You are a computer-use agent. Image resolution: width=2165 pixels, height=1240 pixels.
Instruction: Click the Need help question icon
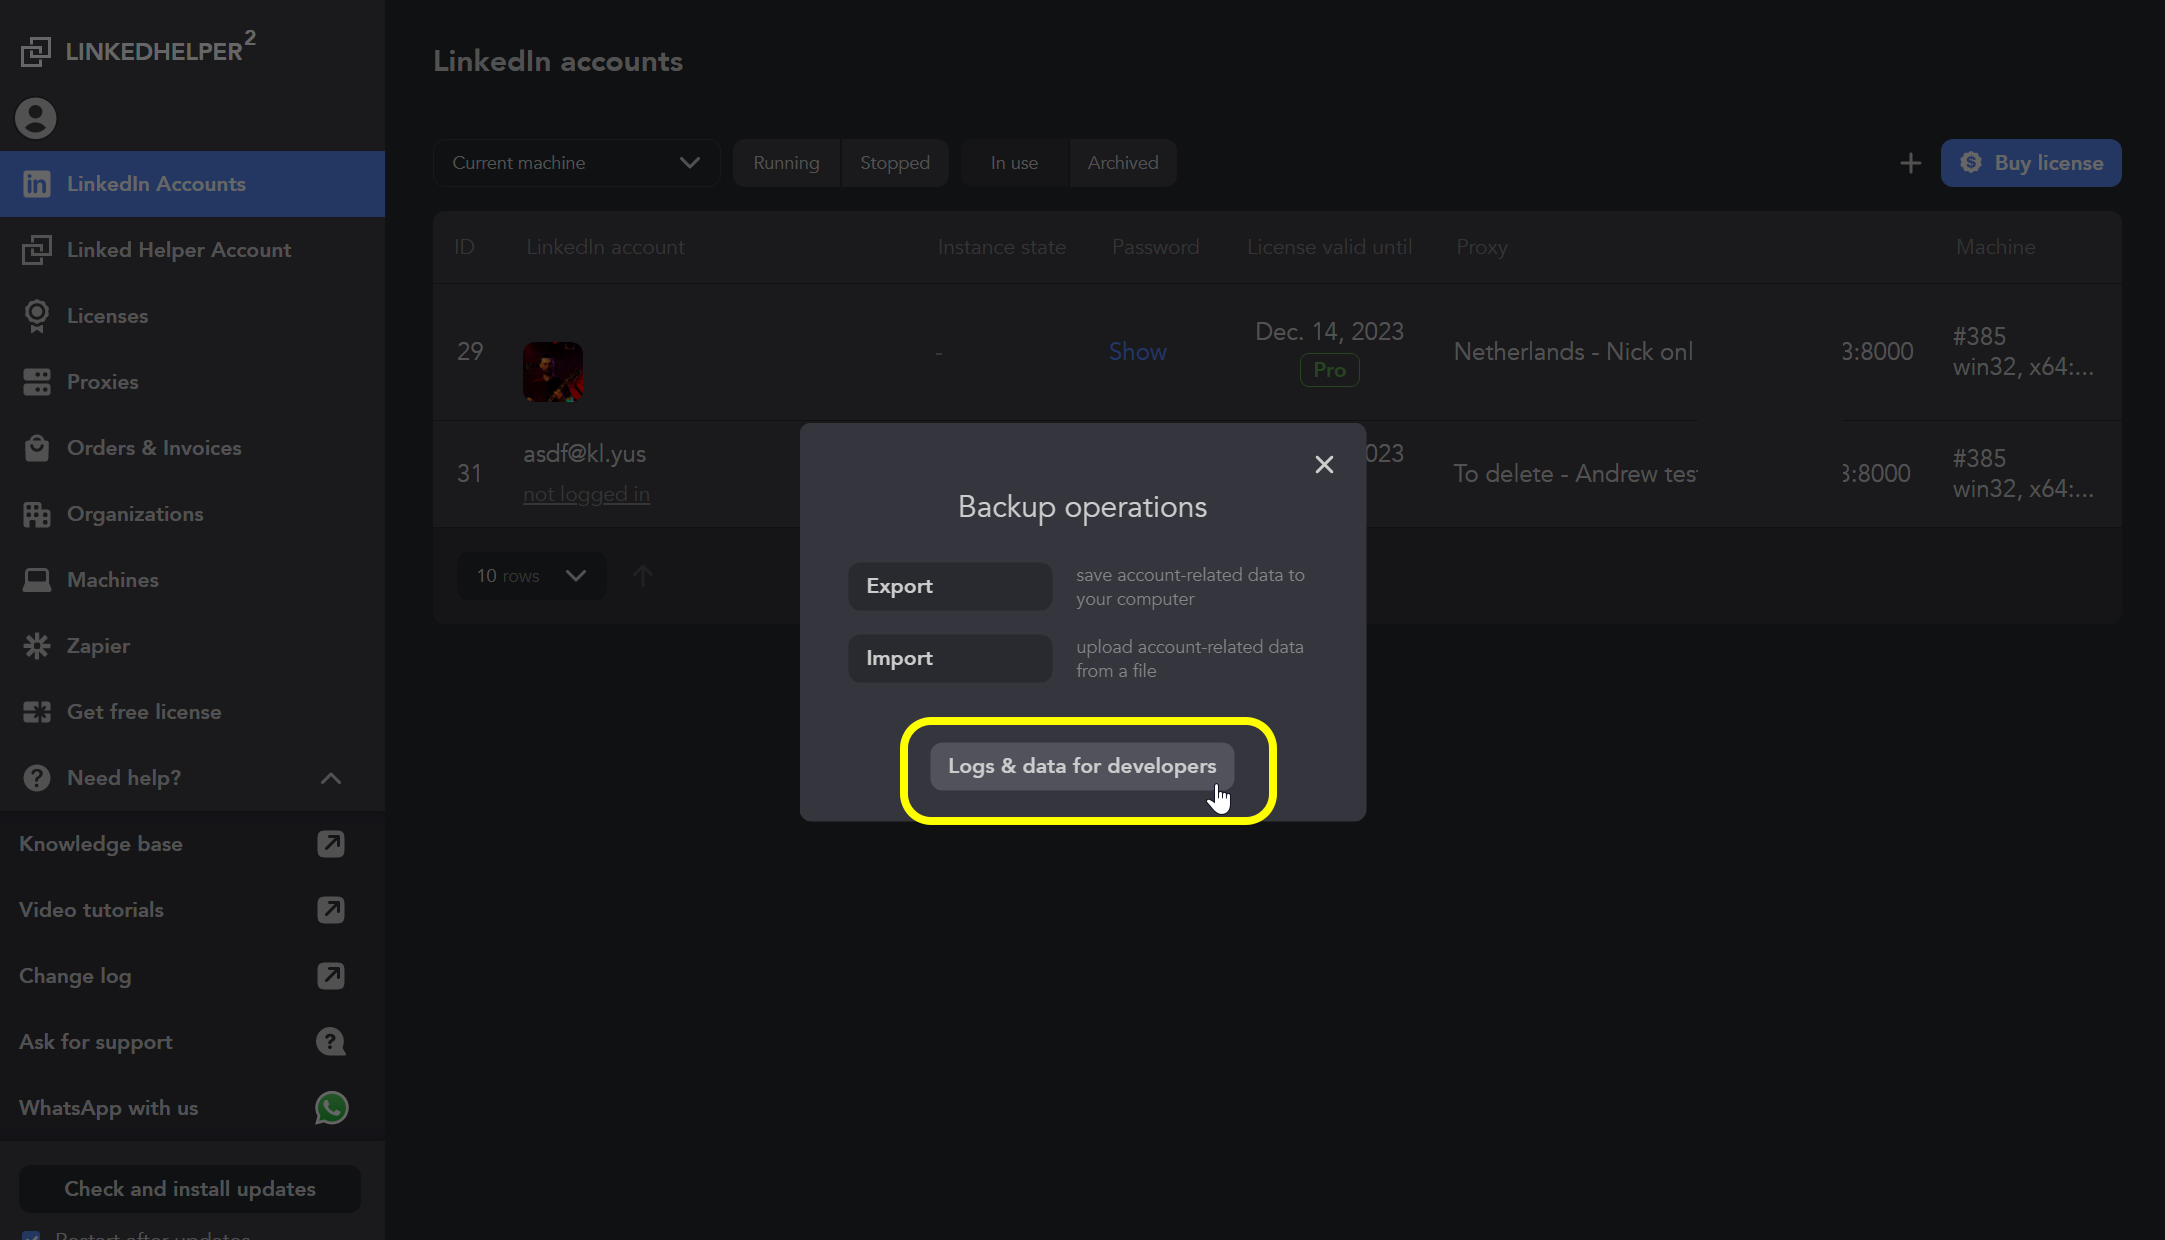coord(37,778)
